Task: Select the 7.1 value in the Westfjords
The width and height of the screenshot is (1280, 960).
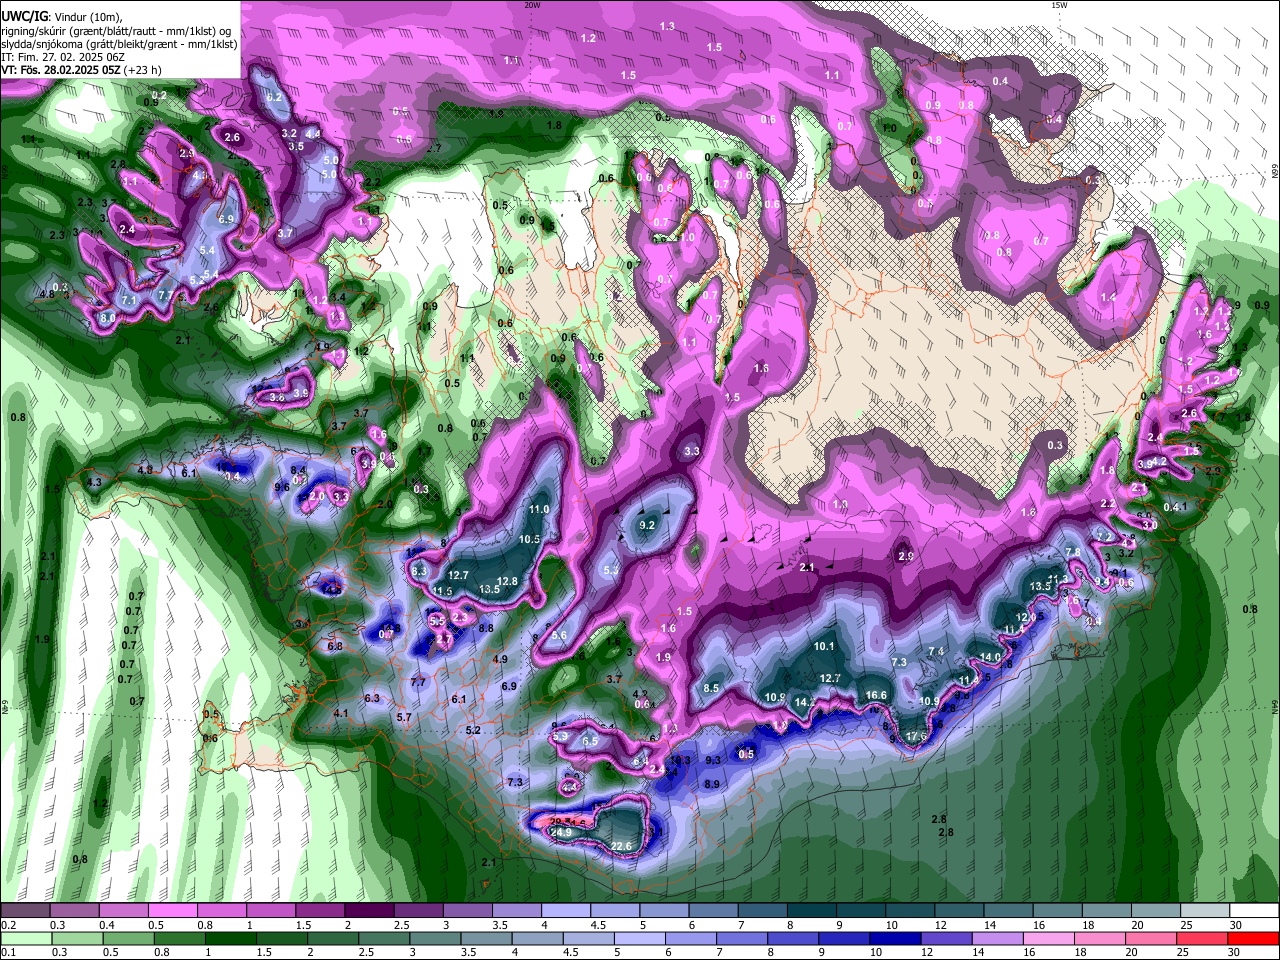Action: click(128, 300)
